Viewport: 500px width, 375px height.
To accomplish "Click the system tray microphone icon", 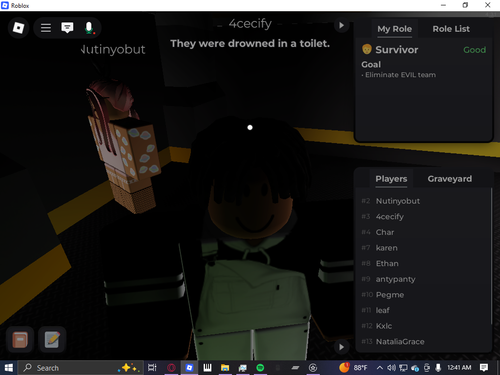I will 438,368.
